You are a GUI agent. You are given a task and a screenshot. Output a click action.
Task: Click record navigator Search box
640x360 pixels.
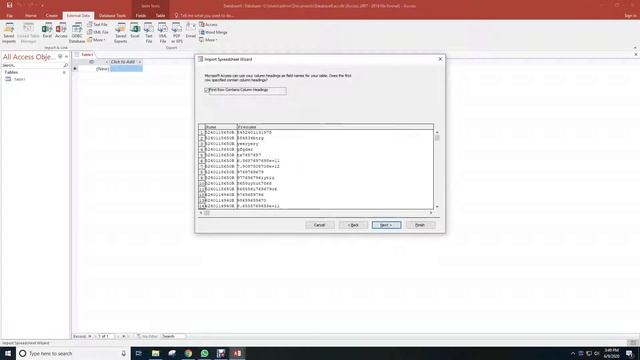click(173, 336)
